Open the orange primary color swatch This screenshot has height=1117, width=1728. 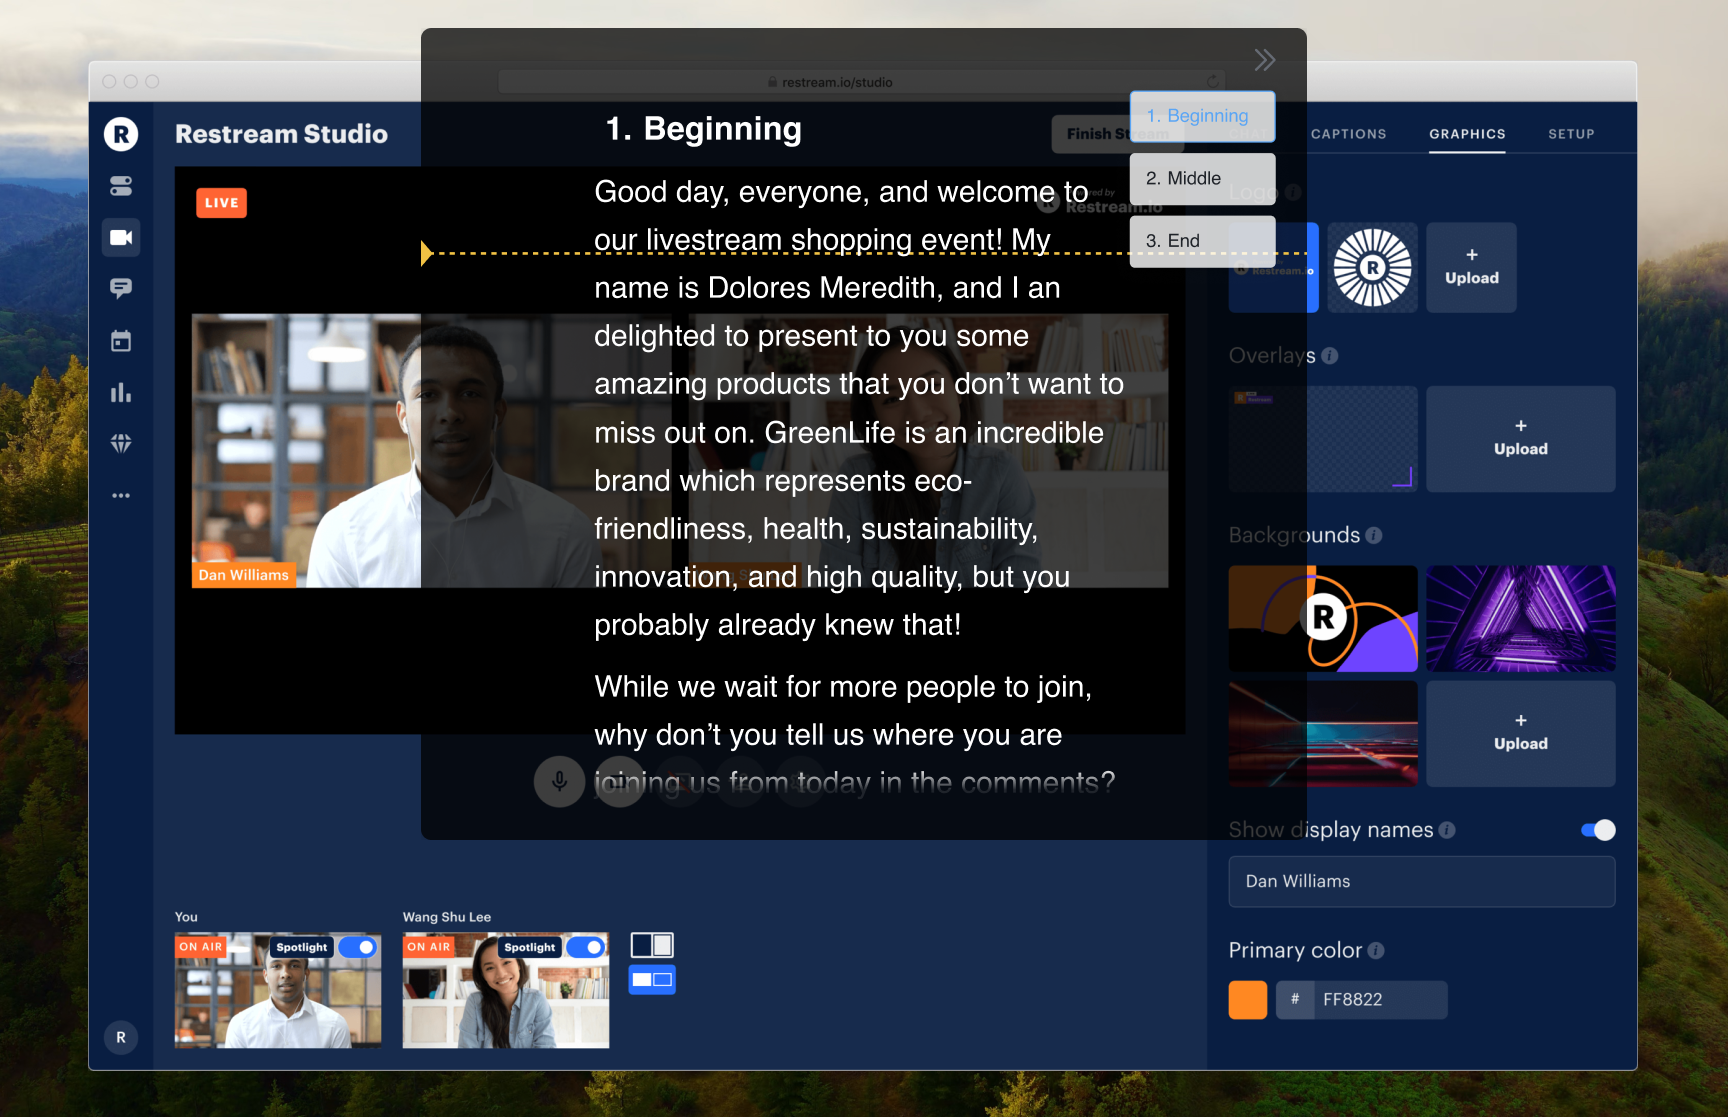point(1247,1000)
